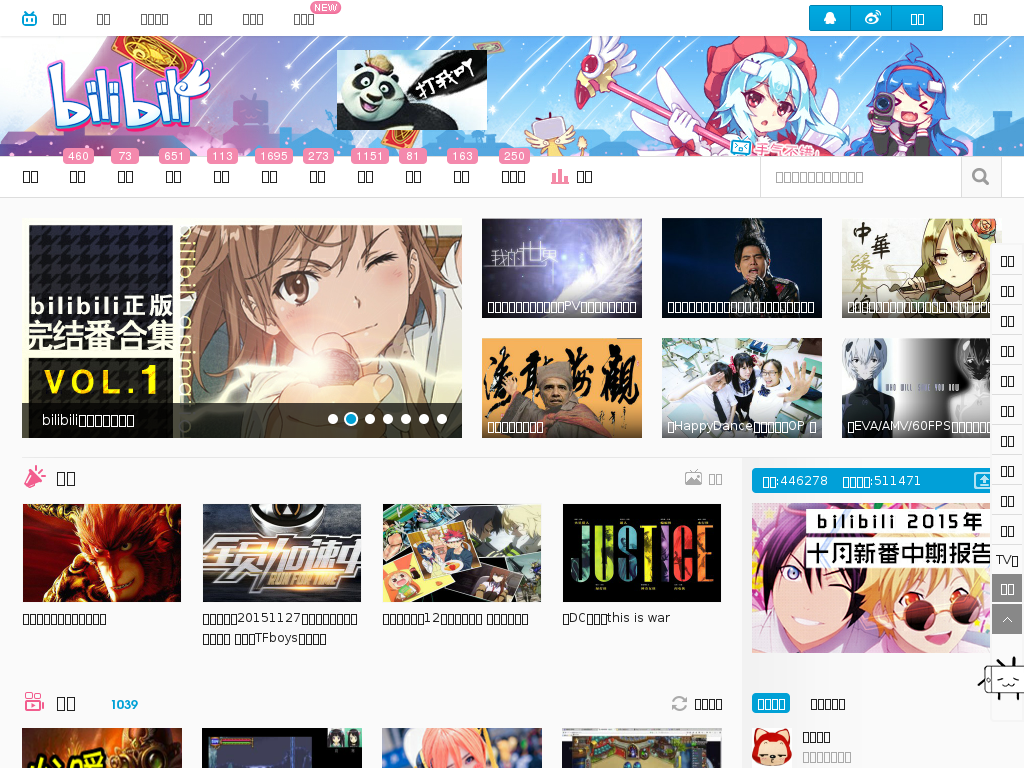Screen dimensions: 1024x768
Task: Open the category with the 163 badge
Action: (x=462, y=176)
